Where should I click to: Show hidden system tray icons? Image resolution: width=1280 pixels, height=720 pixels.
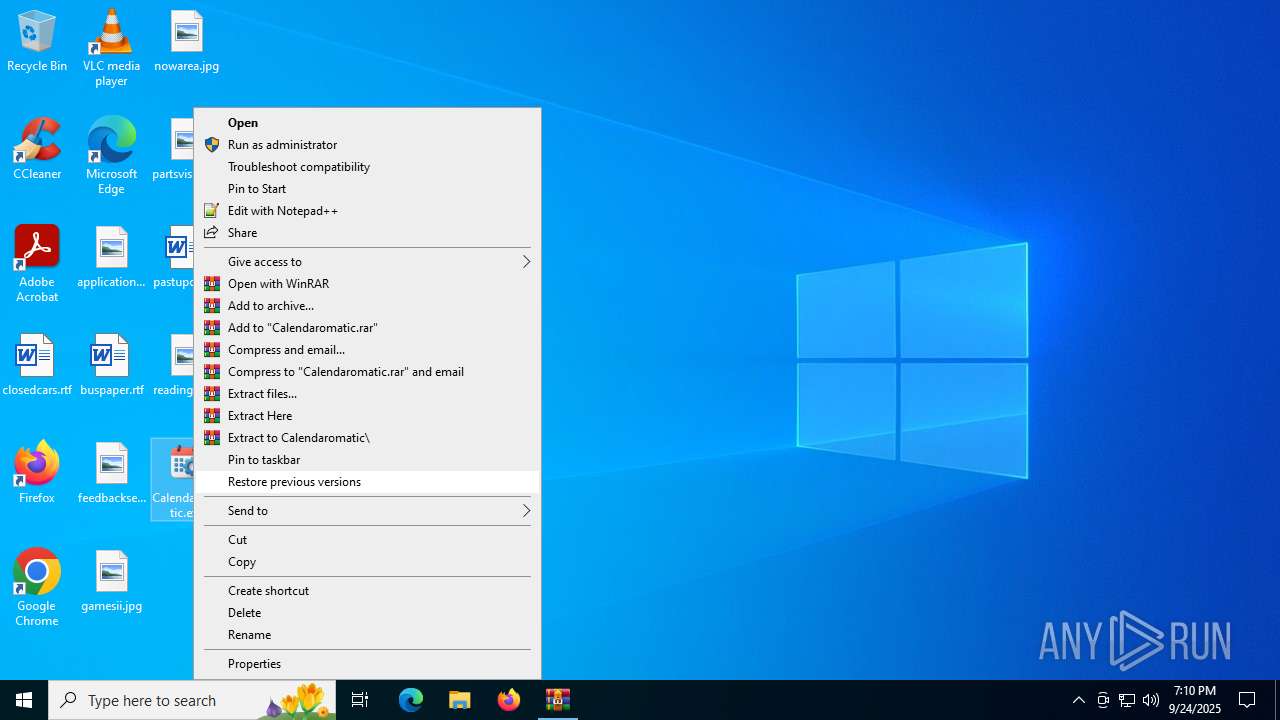(1079, 700)
